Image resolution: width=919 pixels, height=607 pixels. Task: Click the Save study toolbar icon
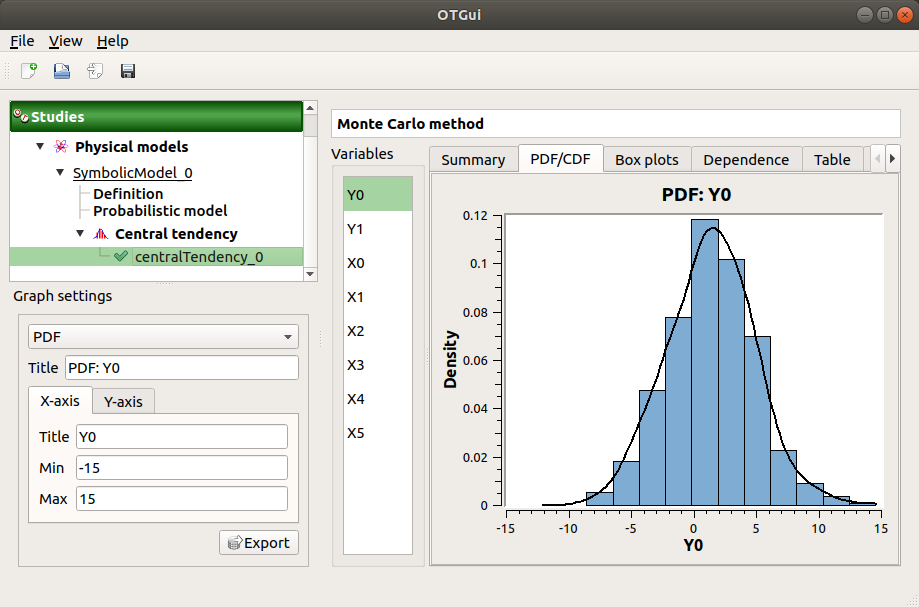tap(128, 71)
